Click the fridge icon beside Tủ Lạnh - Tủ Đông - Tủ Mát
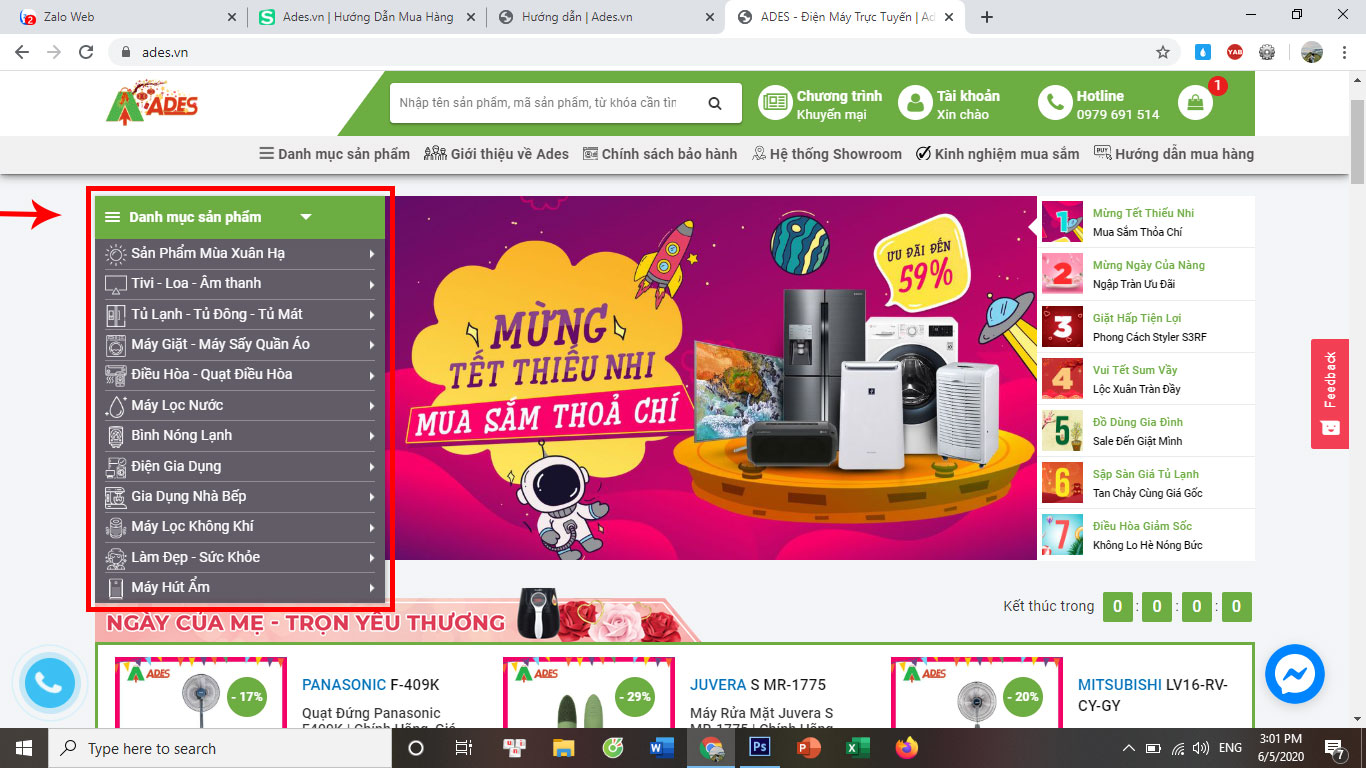The image size is (1366, 768). pyautogui.click(x=116, y=314)
